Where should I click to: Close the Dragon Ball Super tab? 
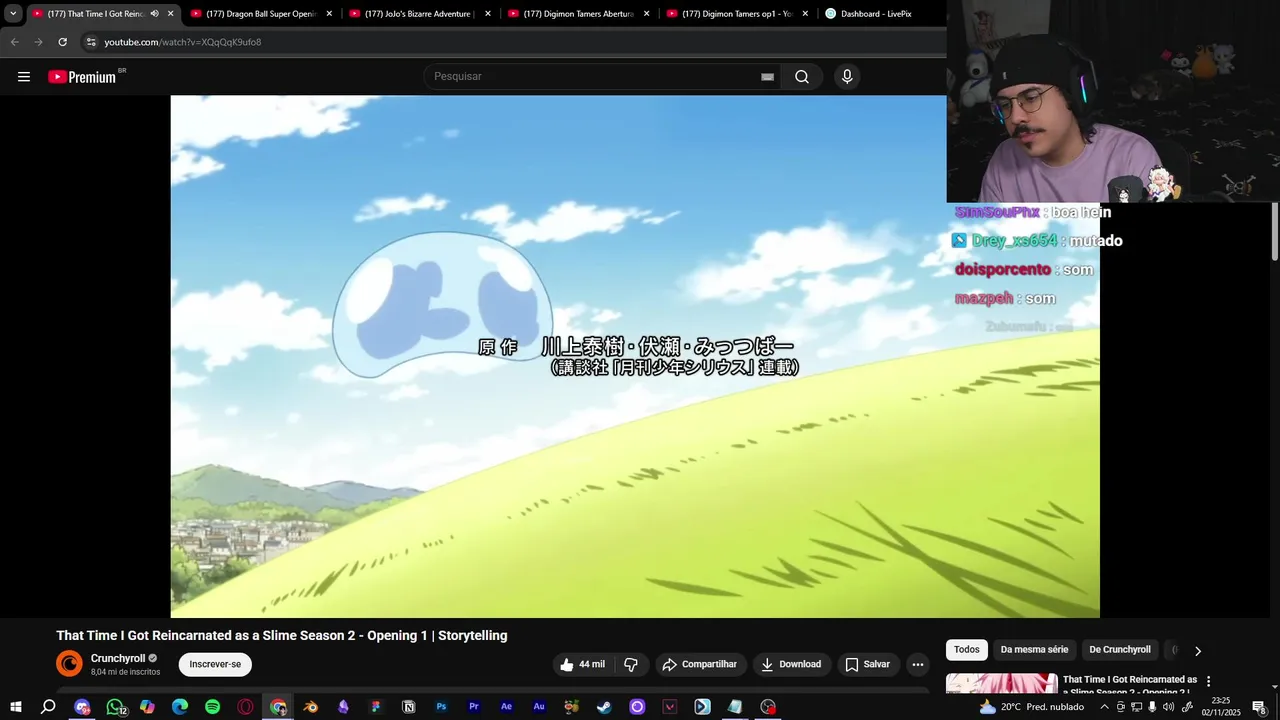tap(329, 14)
